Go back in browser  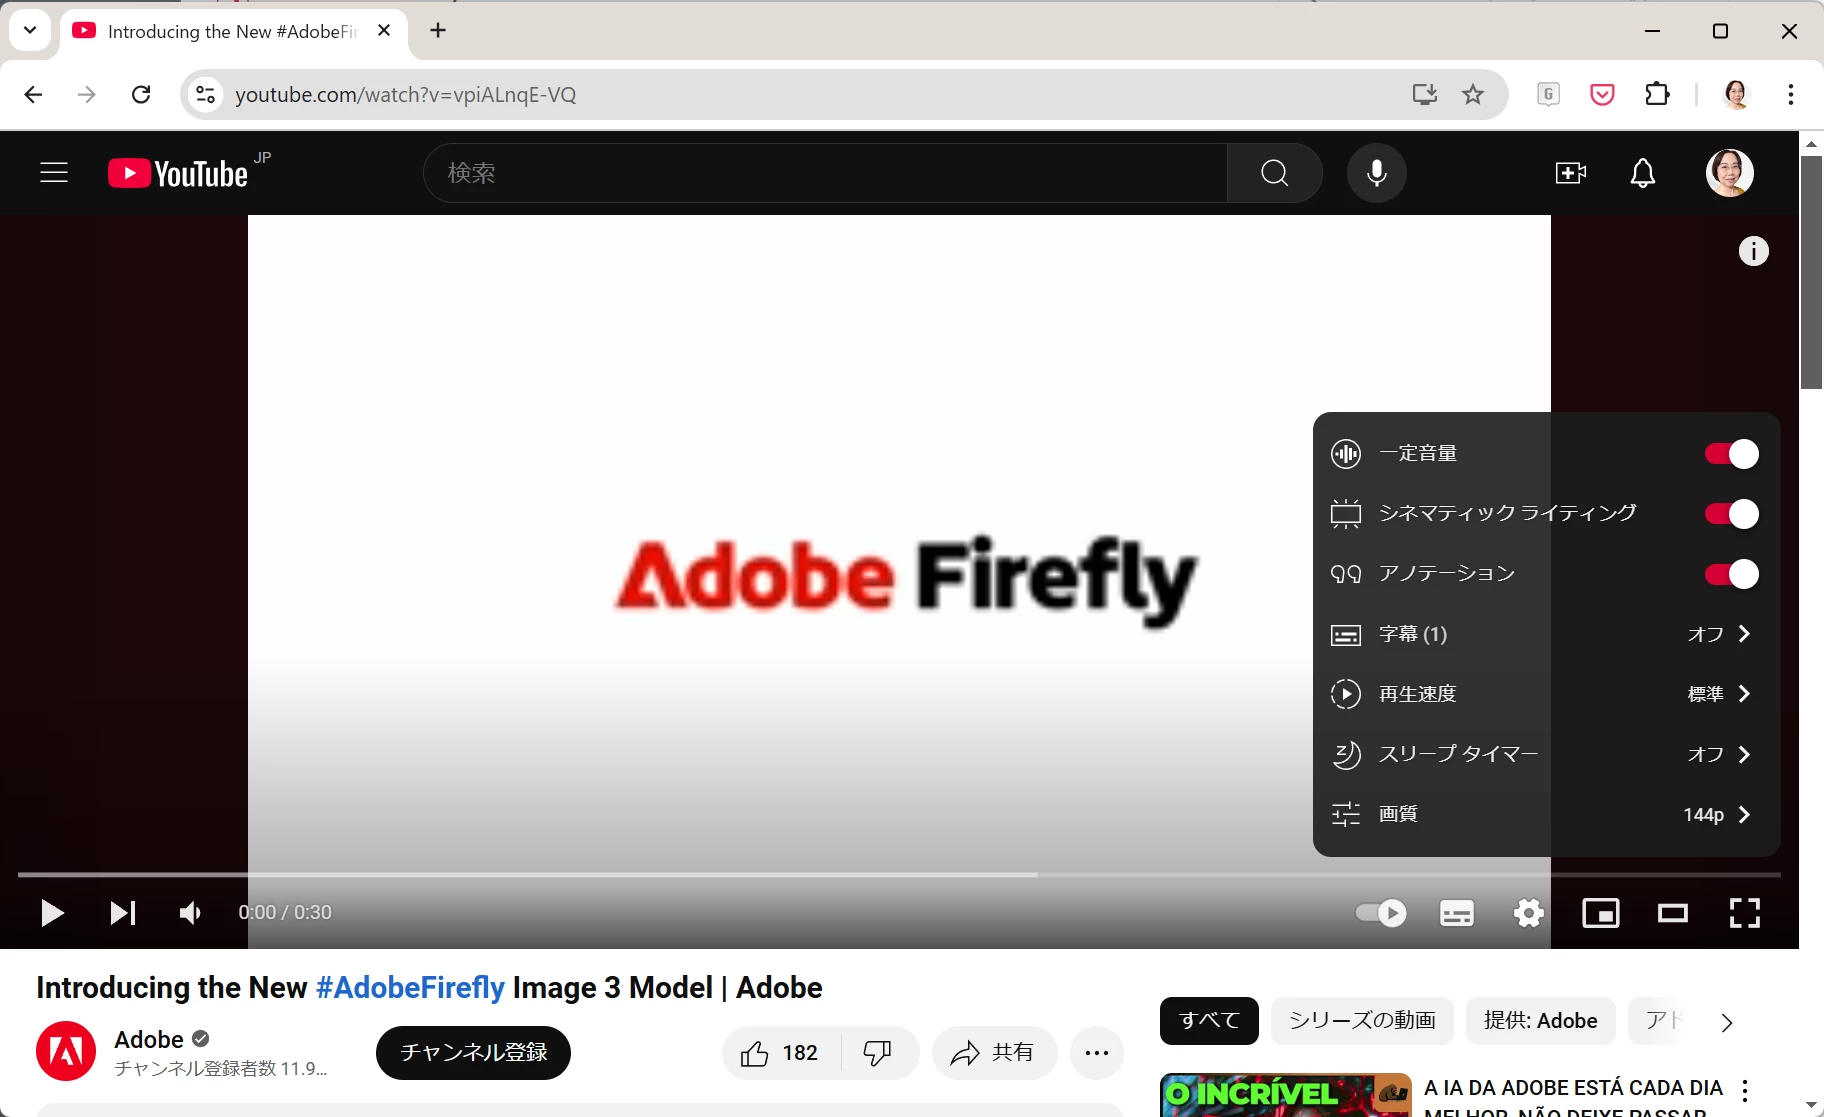pyautogui.click(x=33, y=95)
